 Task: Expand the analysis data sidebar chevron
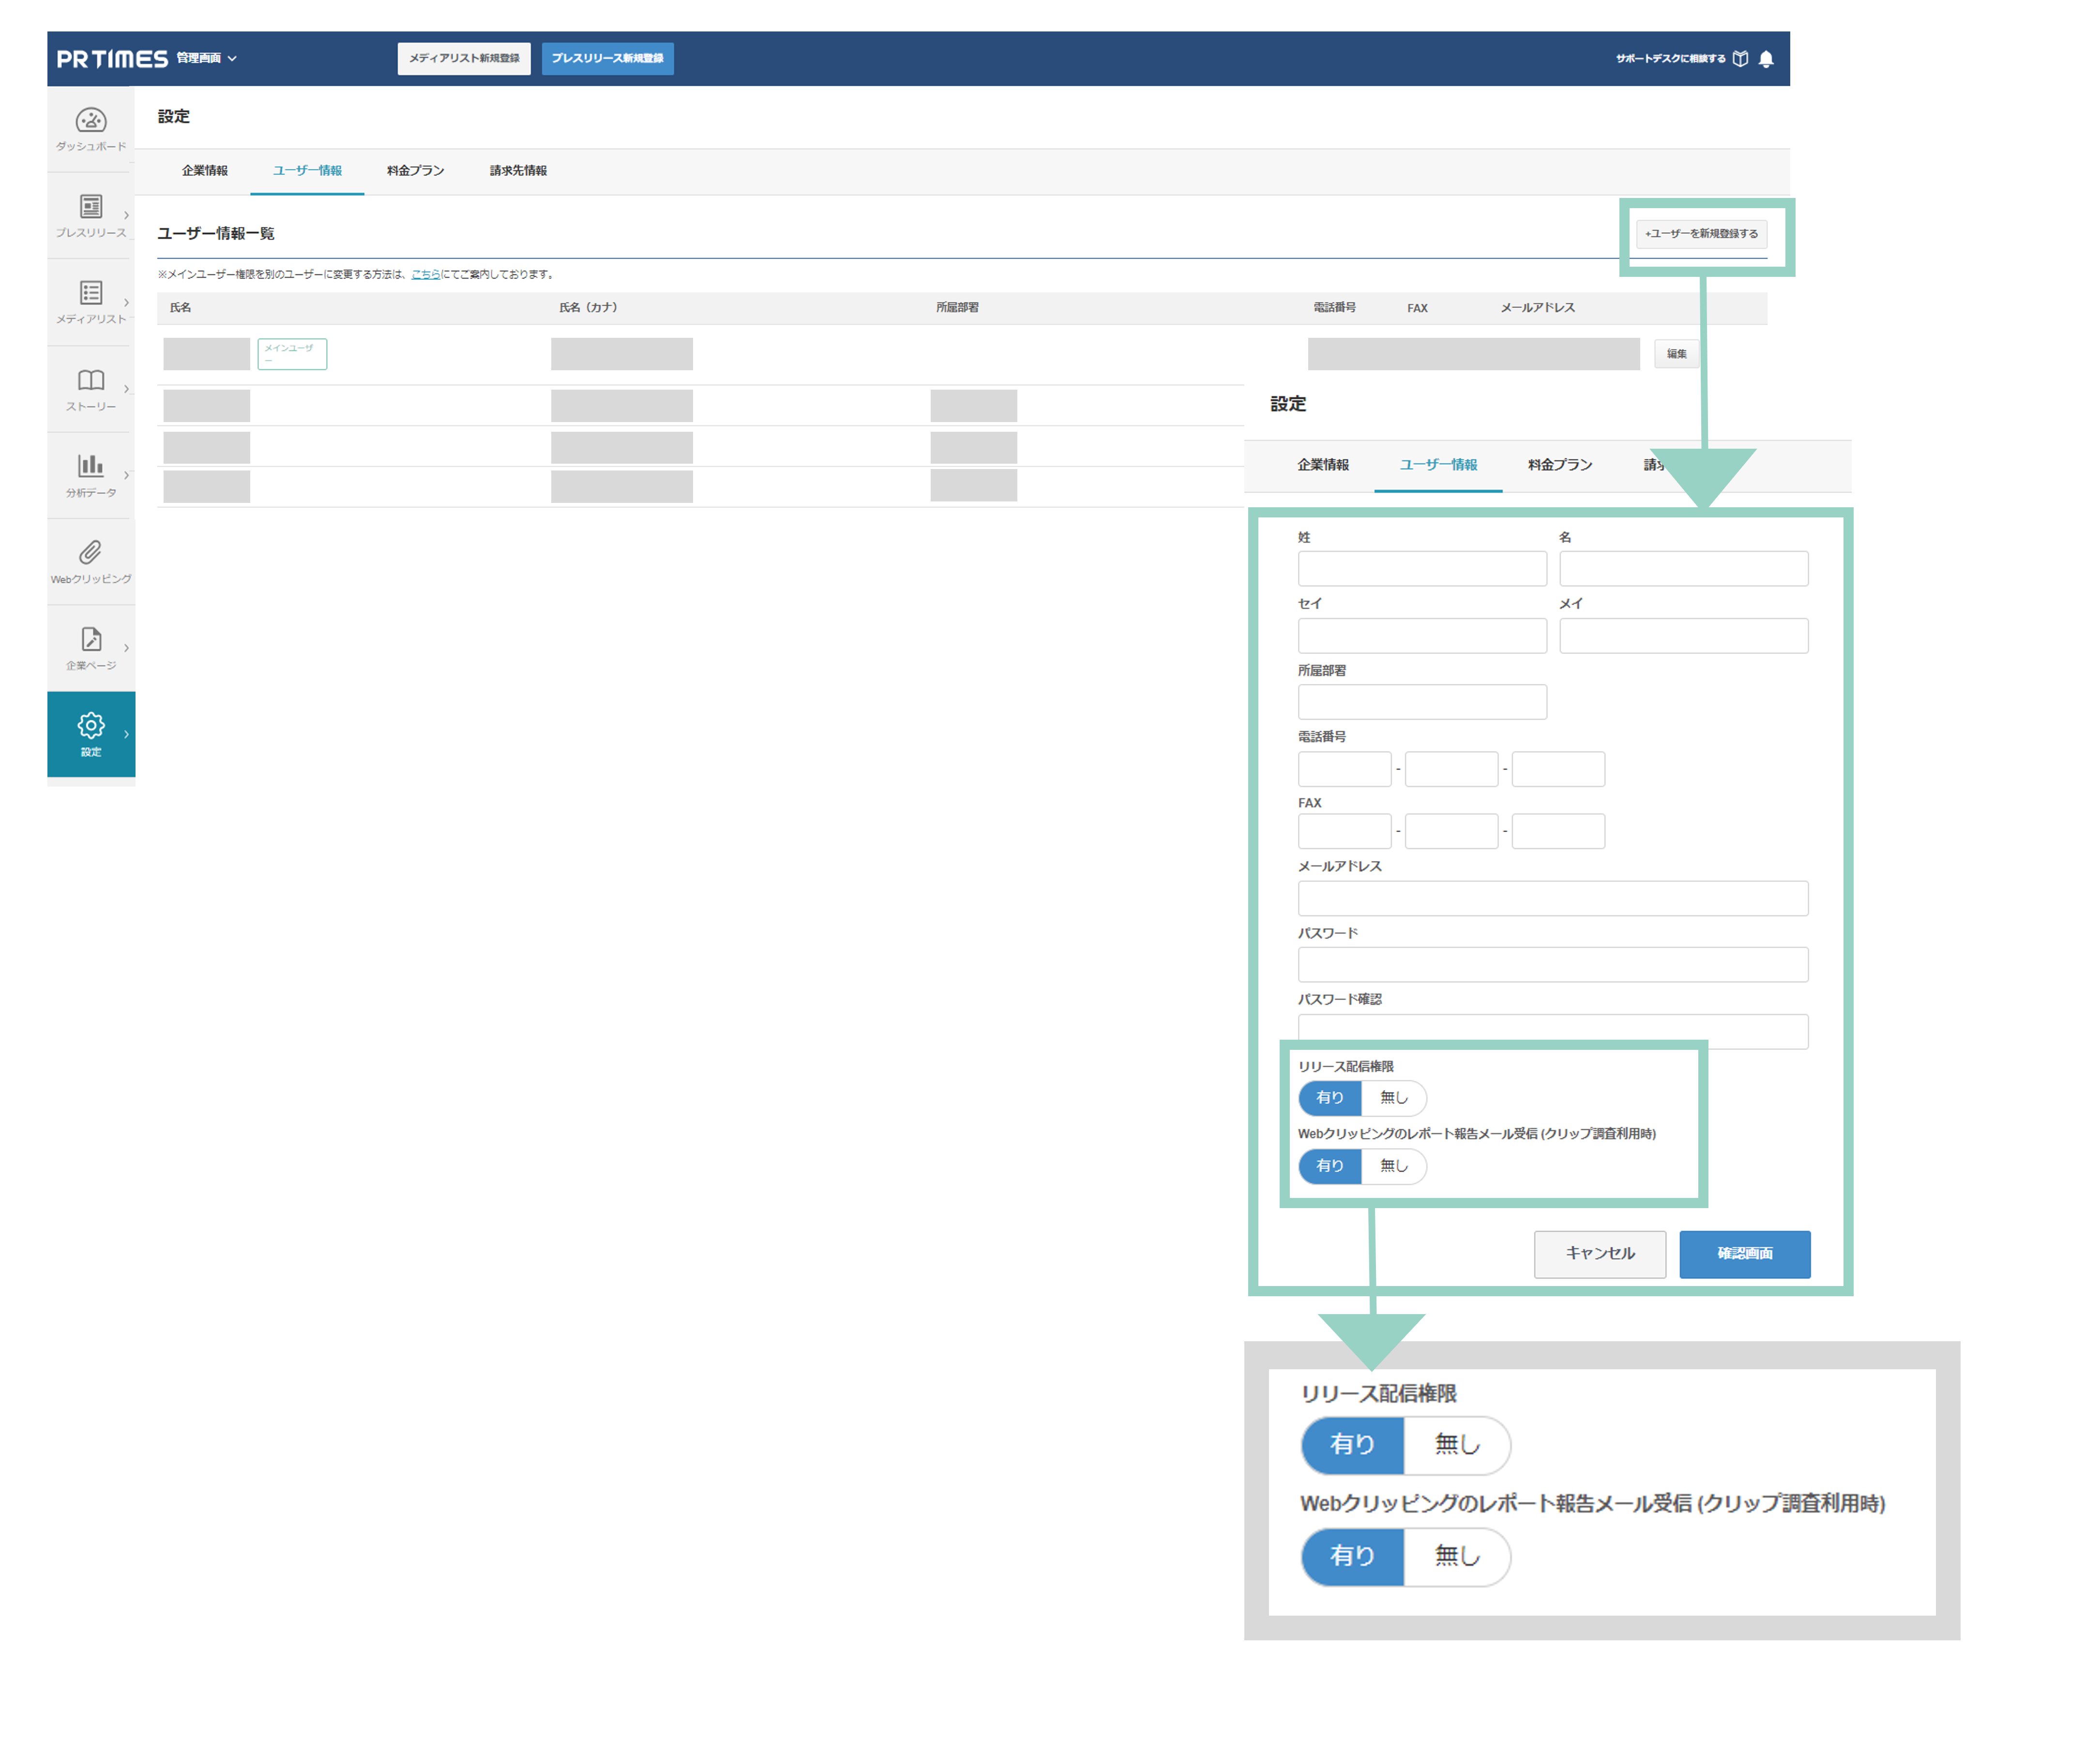tap(126, 475)
